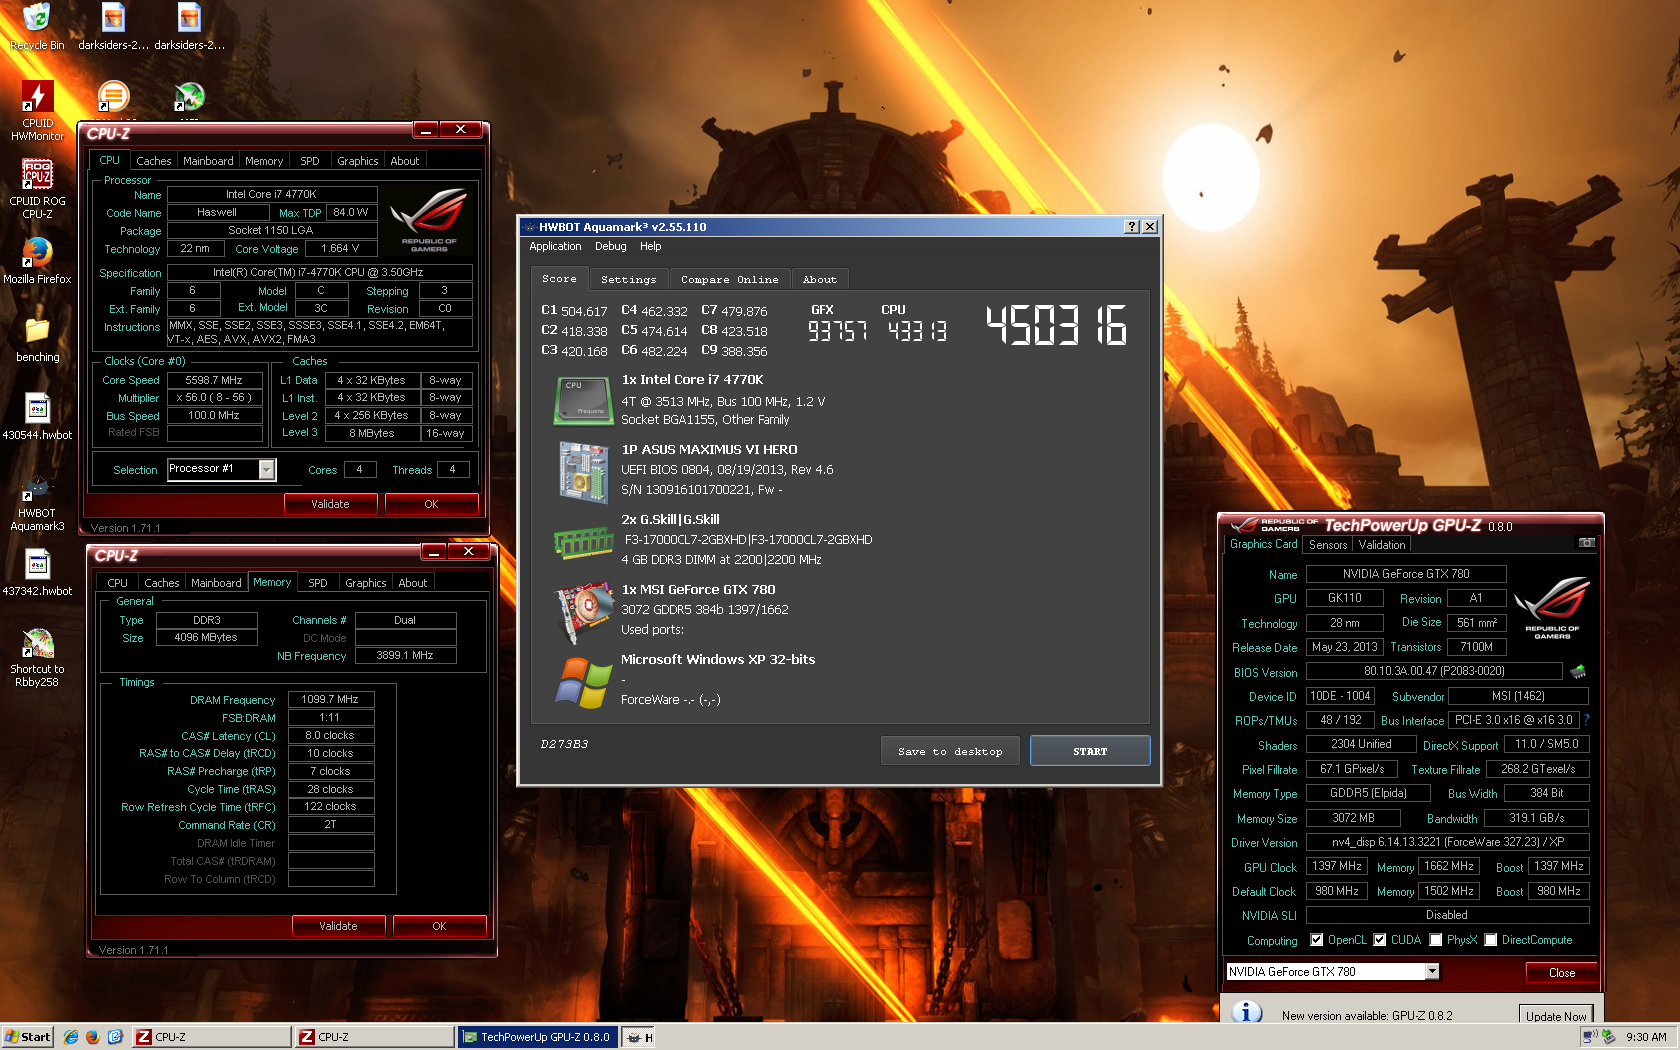The width and height of the screenshot is (1680, 1050).
Task: Switch to Compare Online tab in Aquamark
Action: [729, 280]
